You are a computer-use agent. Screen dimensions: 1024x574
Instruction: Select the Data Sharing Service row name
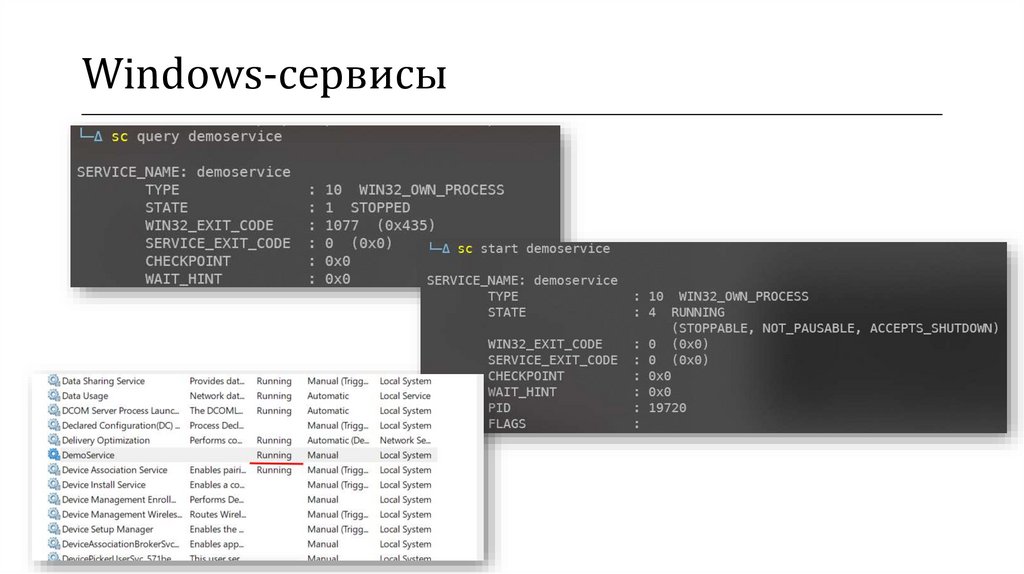(x=103, y=381)
